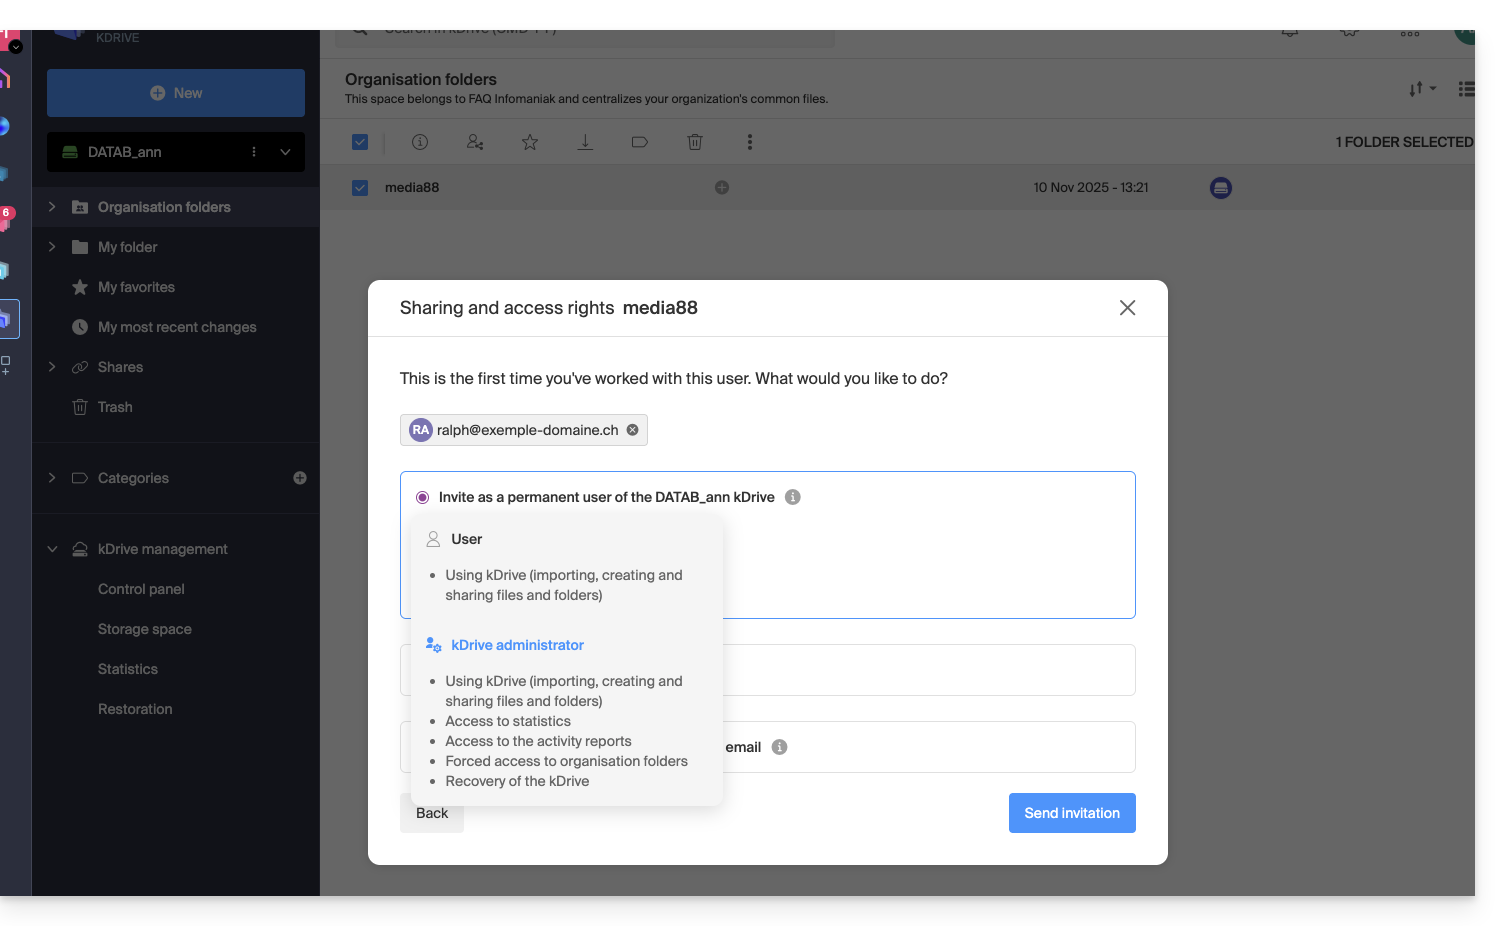Choose the User role option
The width and height of the screenshot is (1505, 926).
click(x=466, y=539)
